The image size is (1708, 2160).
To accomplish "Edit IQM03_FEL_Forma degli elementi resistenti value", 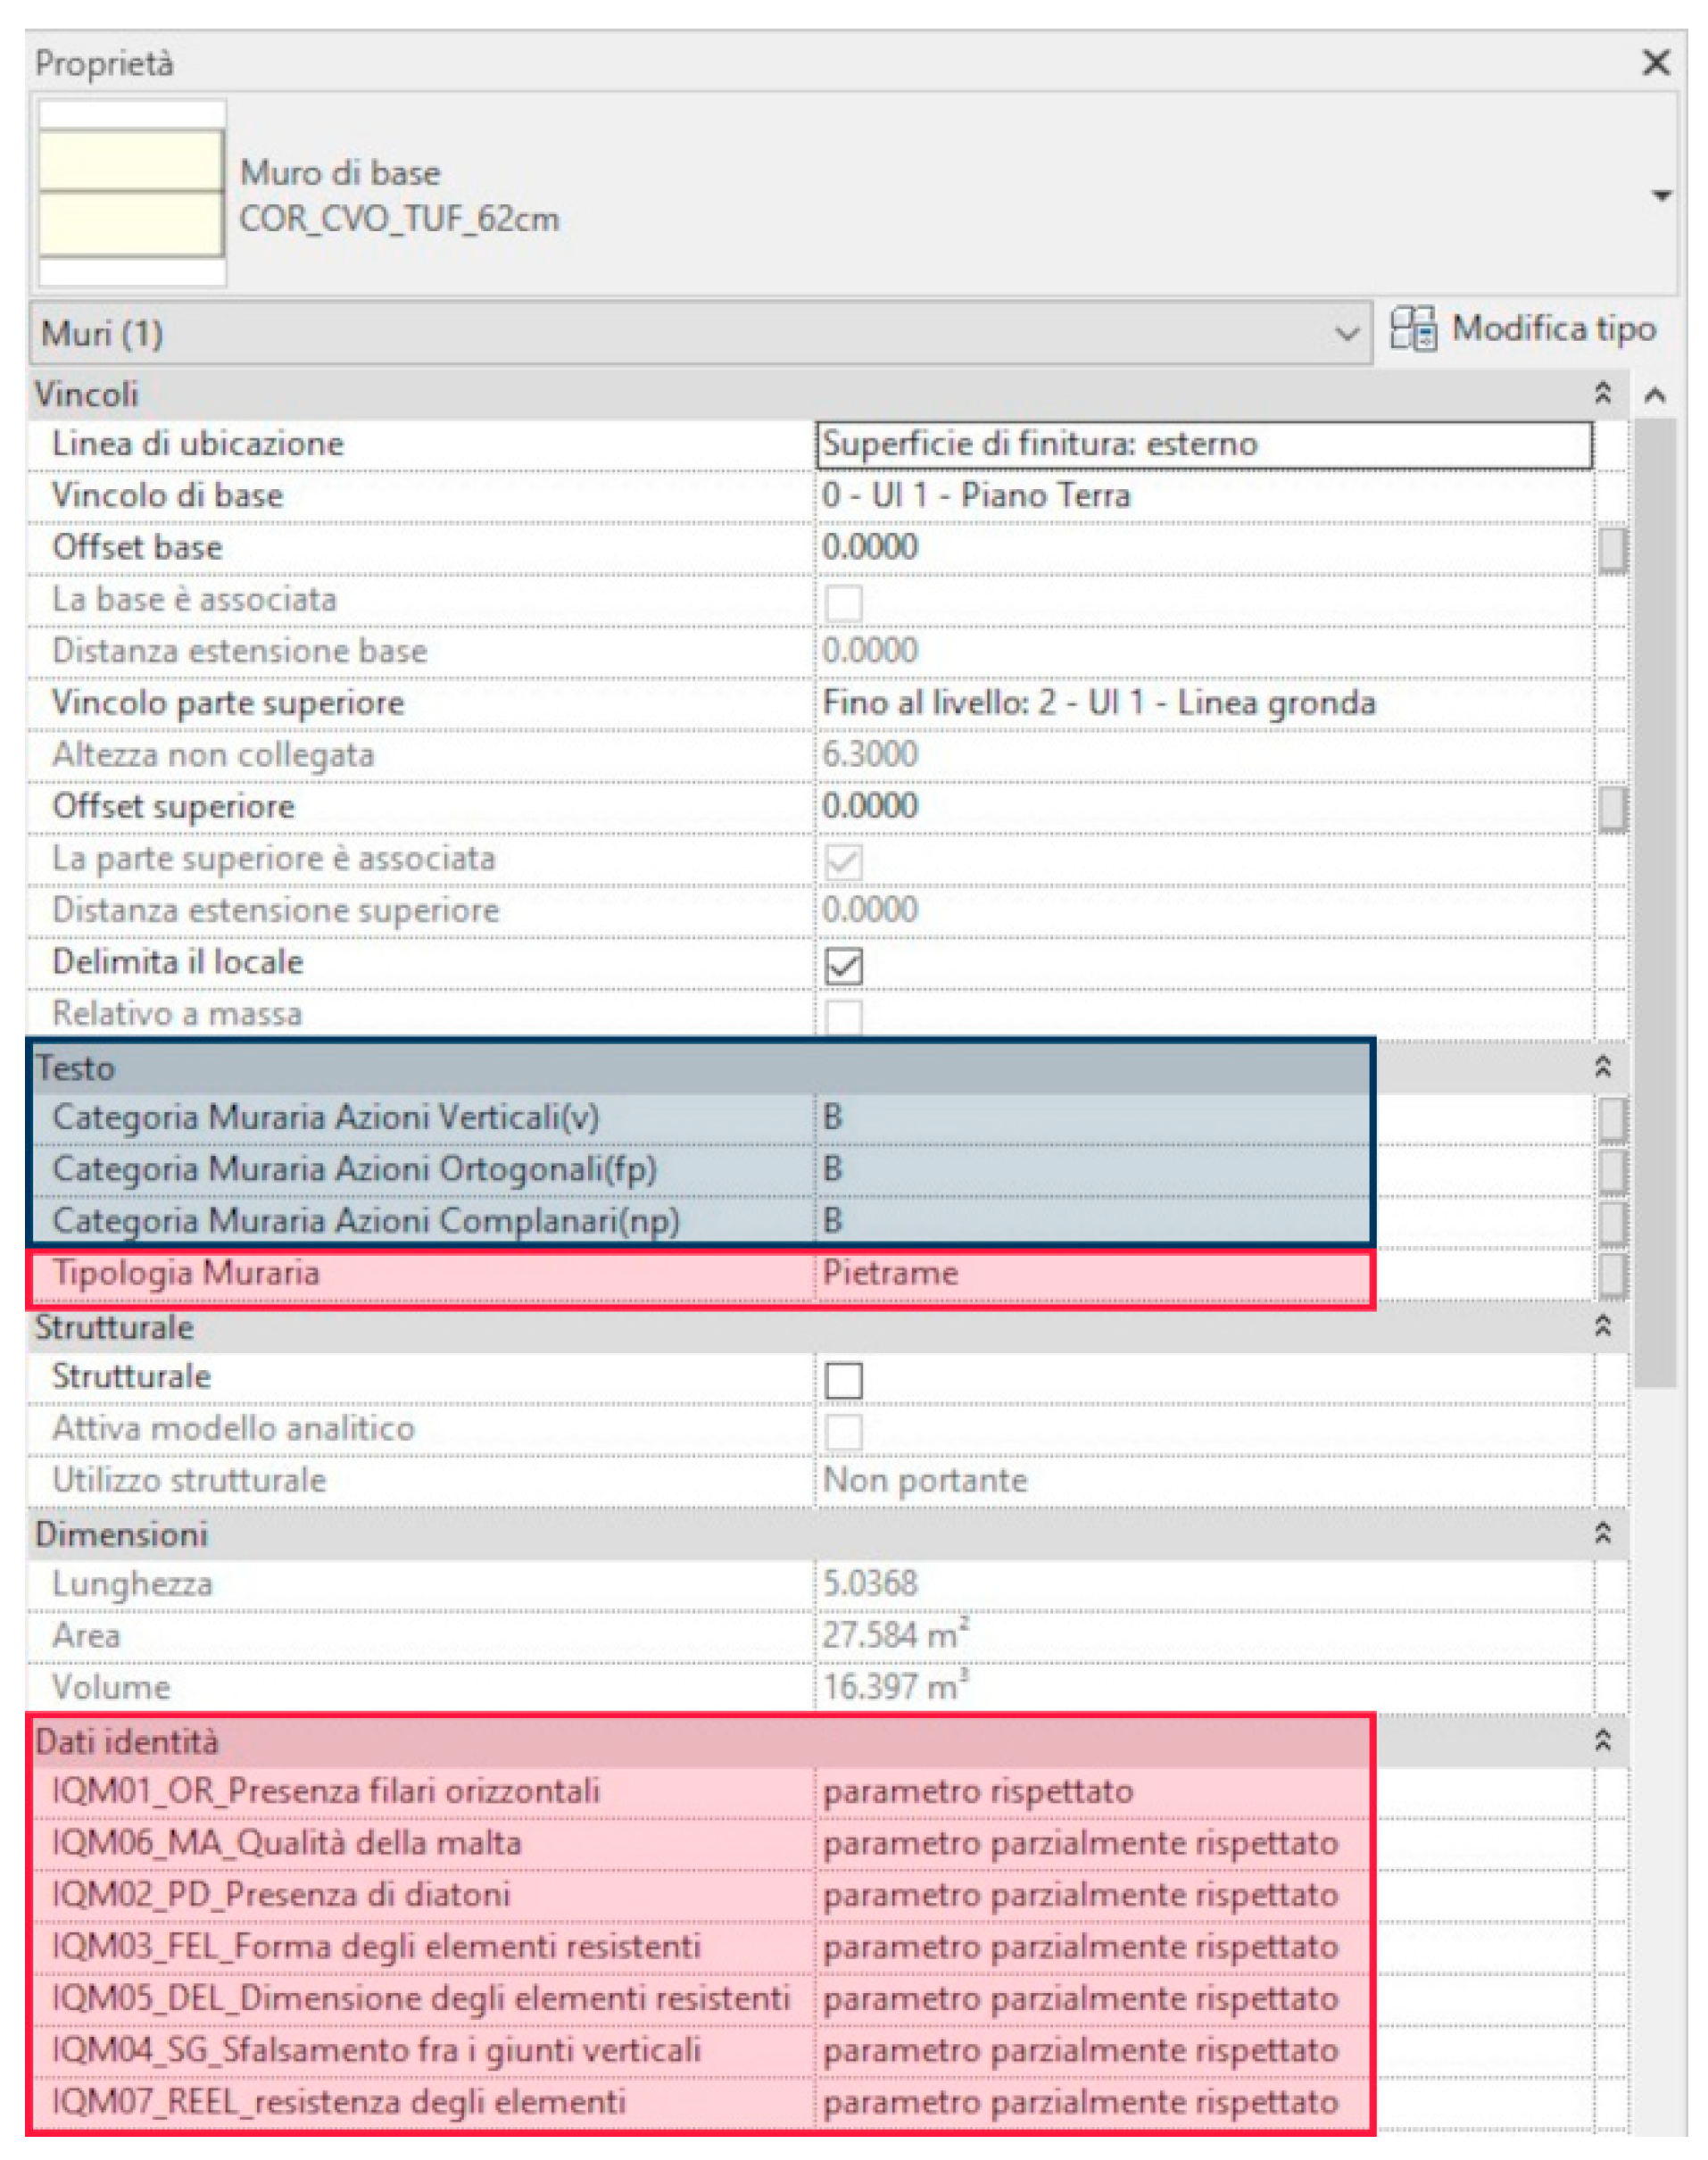I will coord(1205,1946).
